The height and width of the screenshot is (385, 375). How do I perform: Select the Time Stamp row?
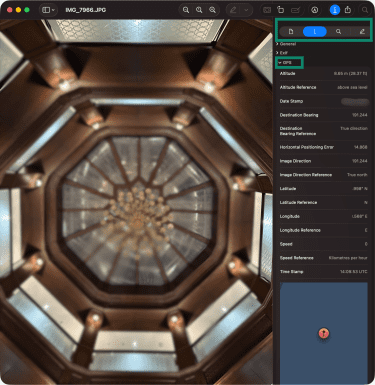323,272
